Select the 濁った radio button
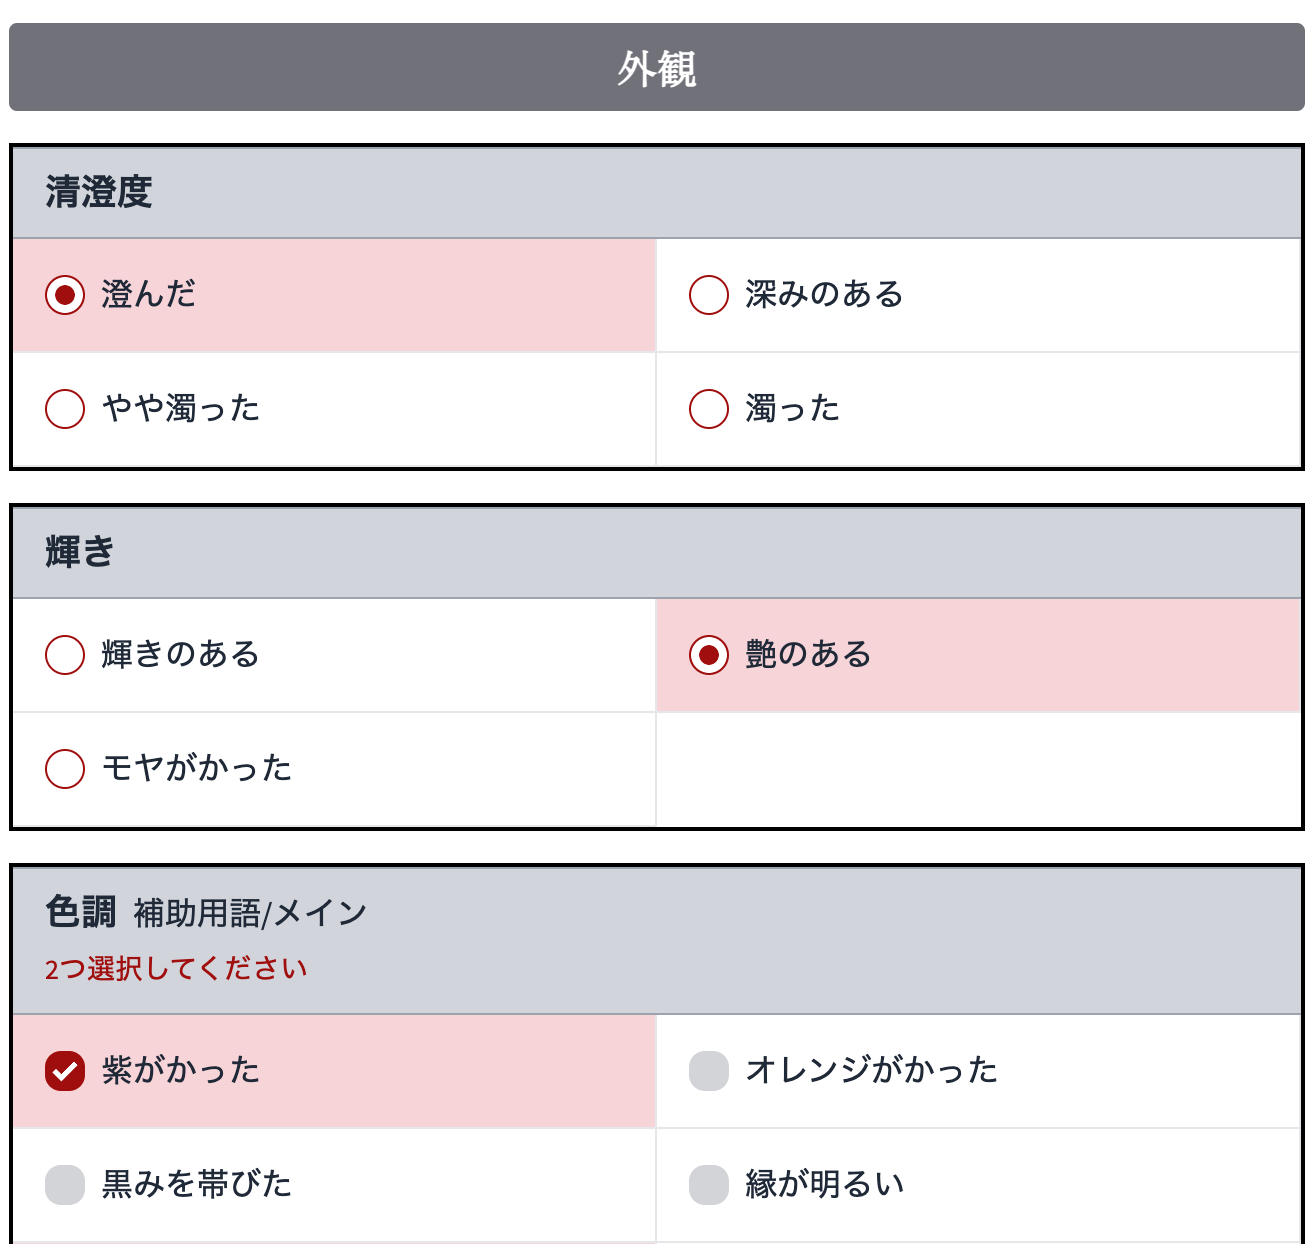The height and width of the screenshot is (1244, 1308). point(709,408)
